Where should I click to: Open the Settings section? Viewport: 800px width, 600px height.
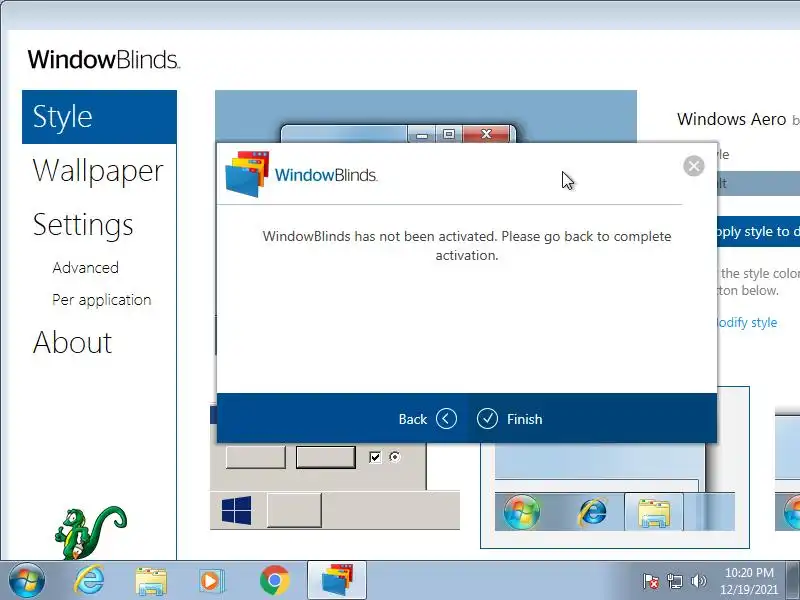(83, 224)
